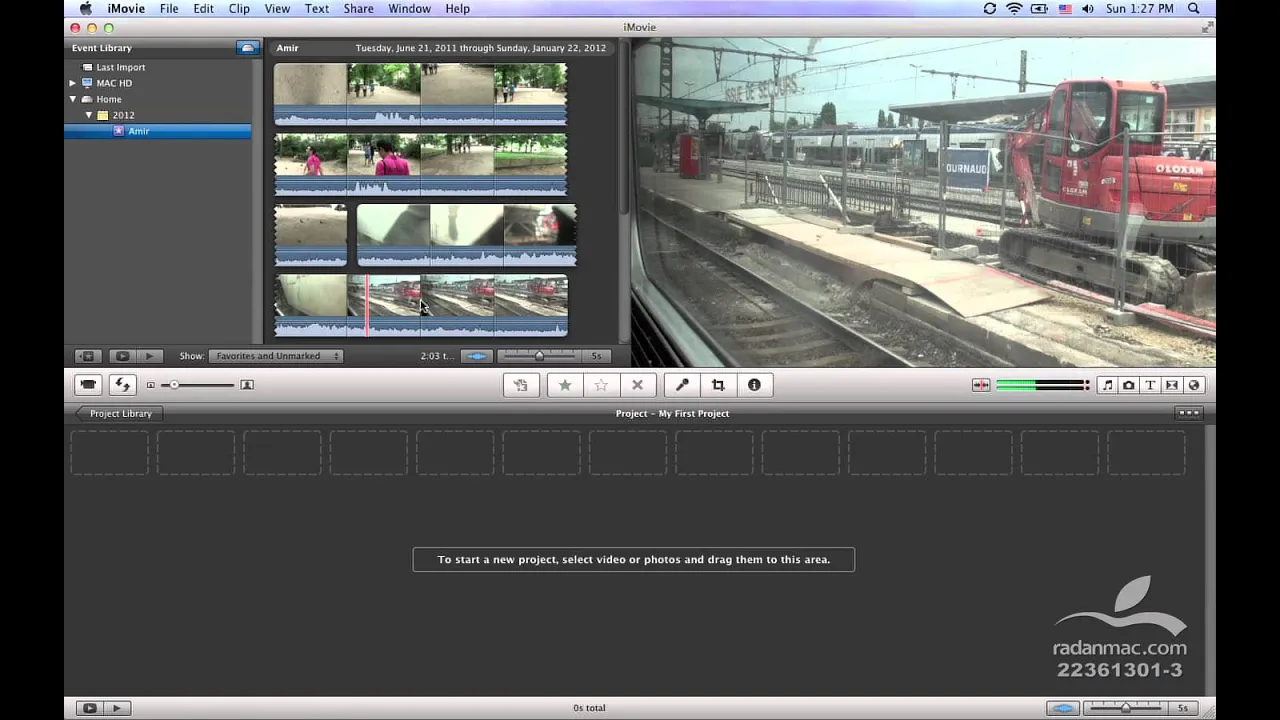Adjust event thumbnail duration slider

539,356
